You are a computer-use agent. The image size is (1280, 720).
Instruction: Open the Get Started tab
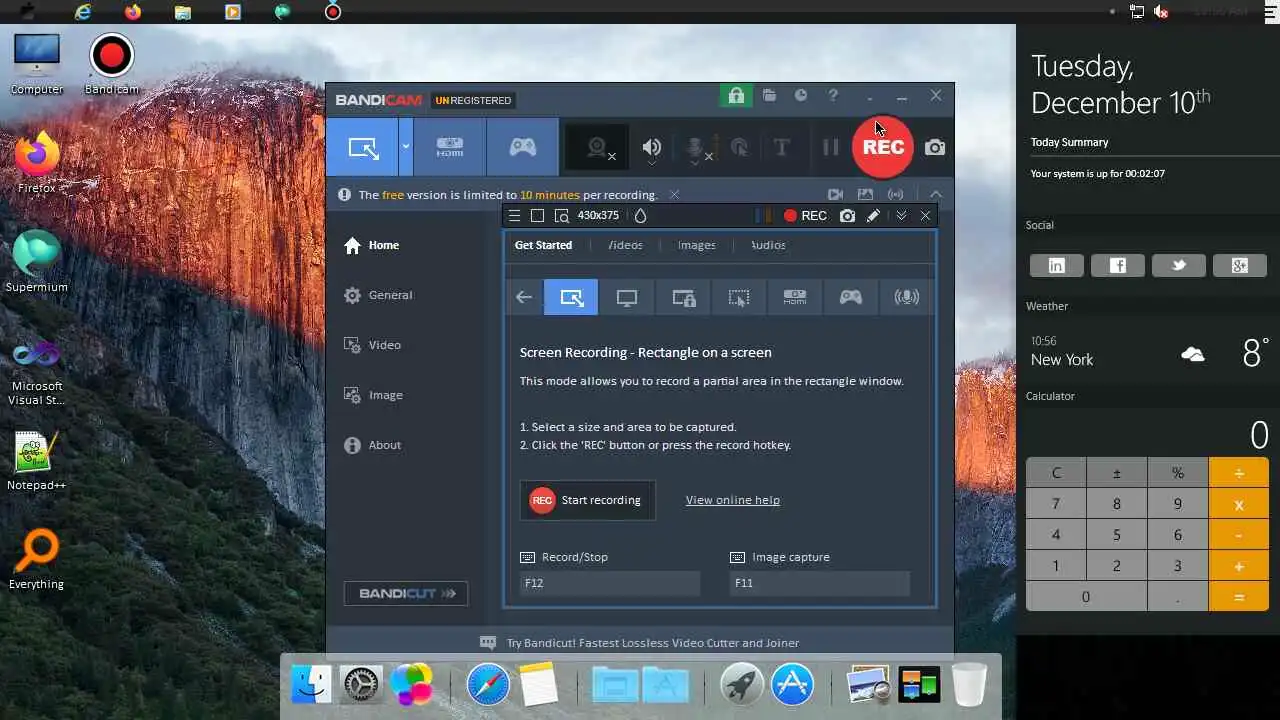click(543, 245)
